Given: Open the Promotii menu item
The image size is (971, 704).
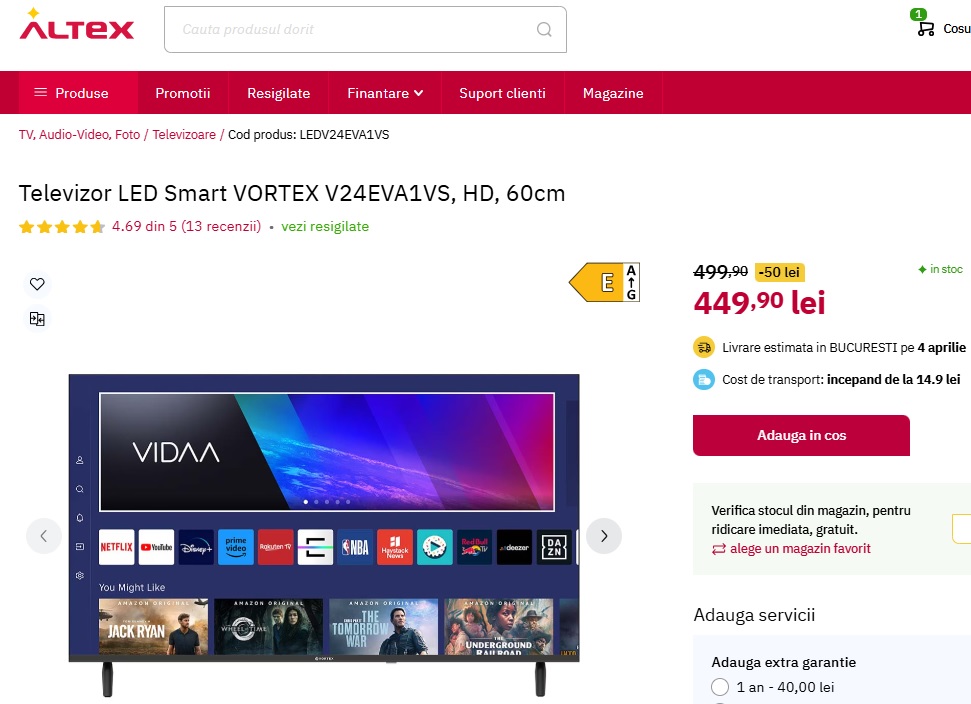Looking at the screenshot, I should point(183,93).
